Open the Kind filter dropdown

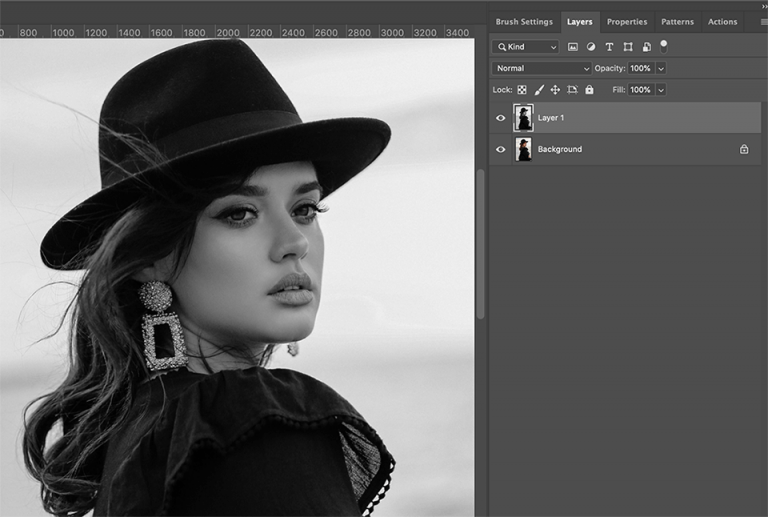(x=526, y=47)
